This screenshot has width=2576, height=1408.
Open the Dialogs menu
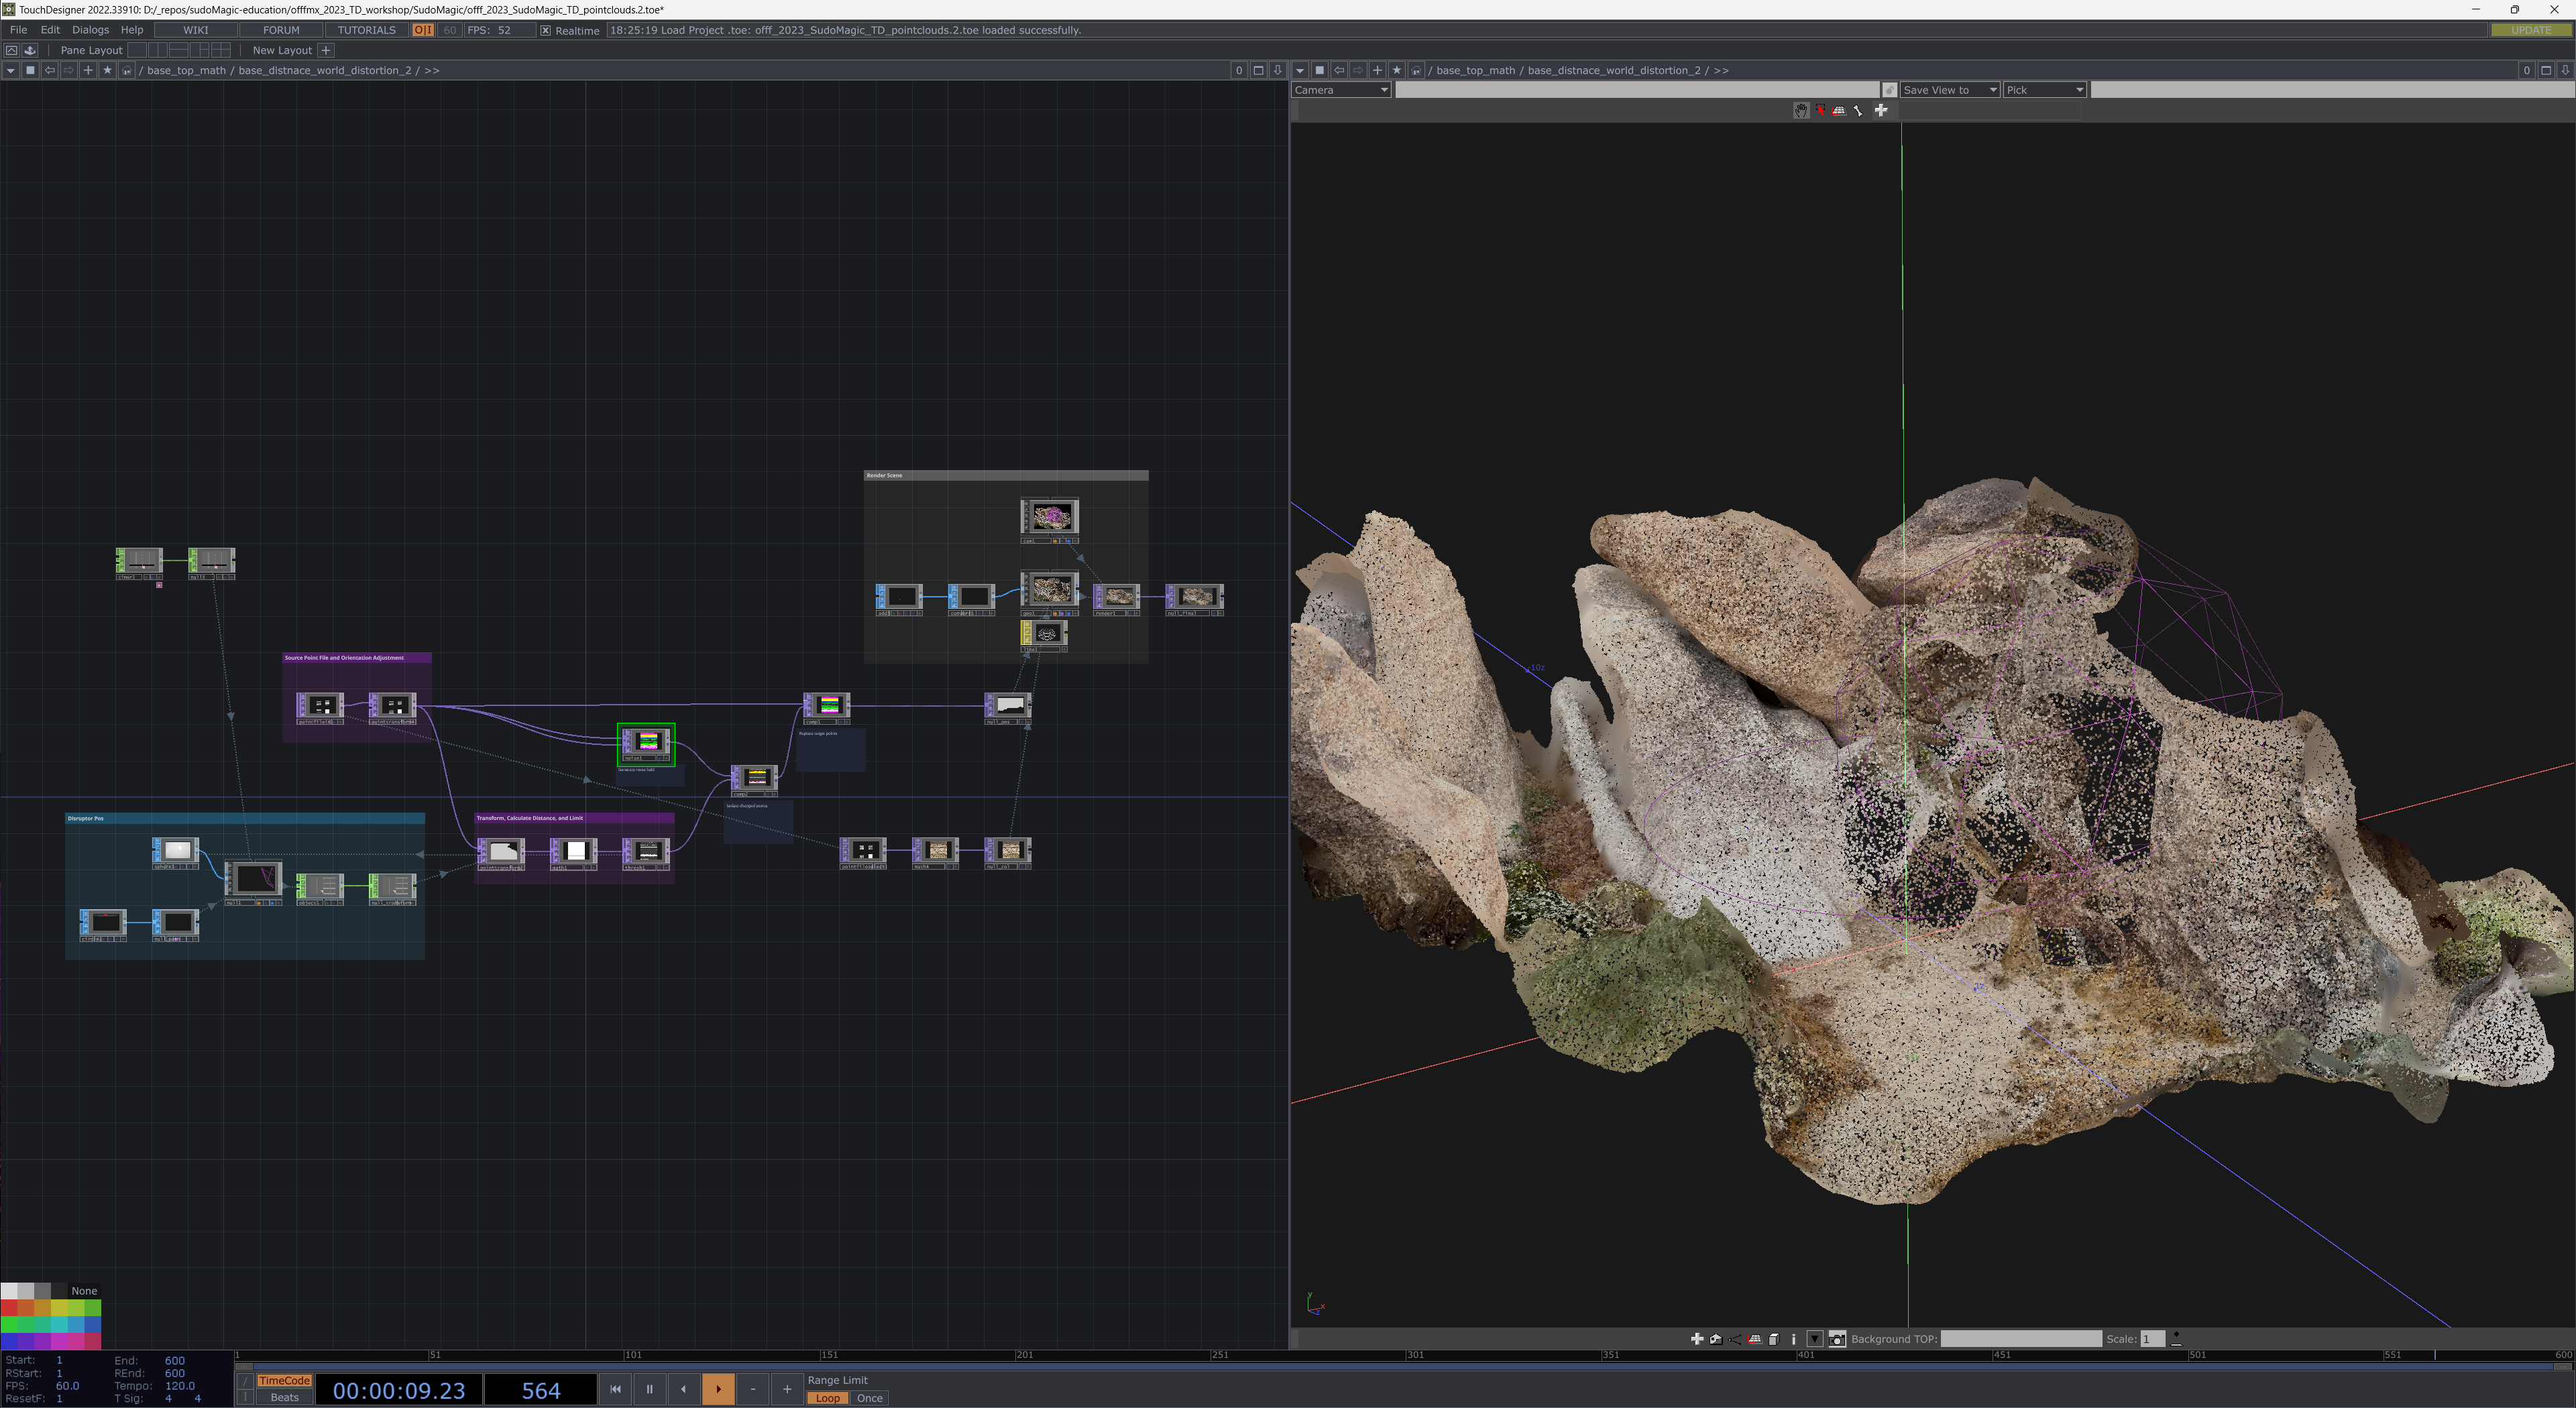point(90,30)
